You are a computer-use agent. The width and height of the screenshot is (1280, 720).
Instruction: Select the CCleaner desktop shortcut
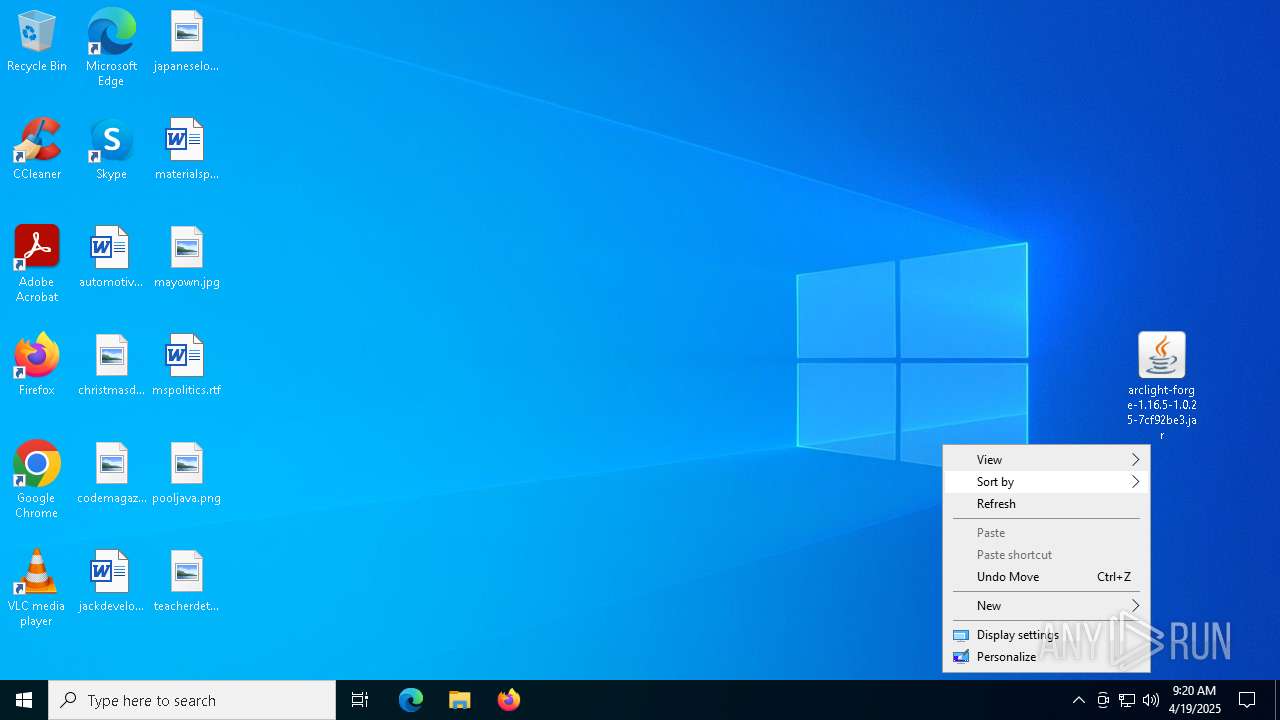tap(37, 150)
